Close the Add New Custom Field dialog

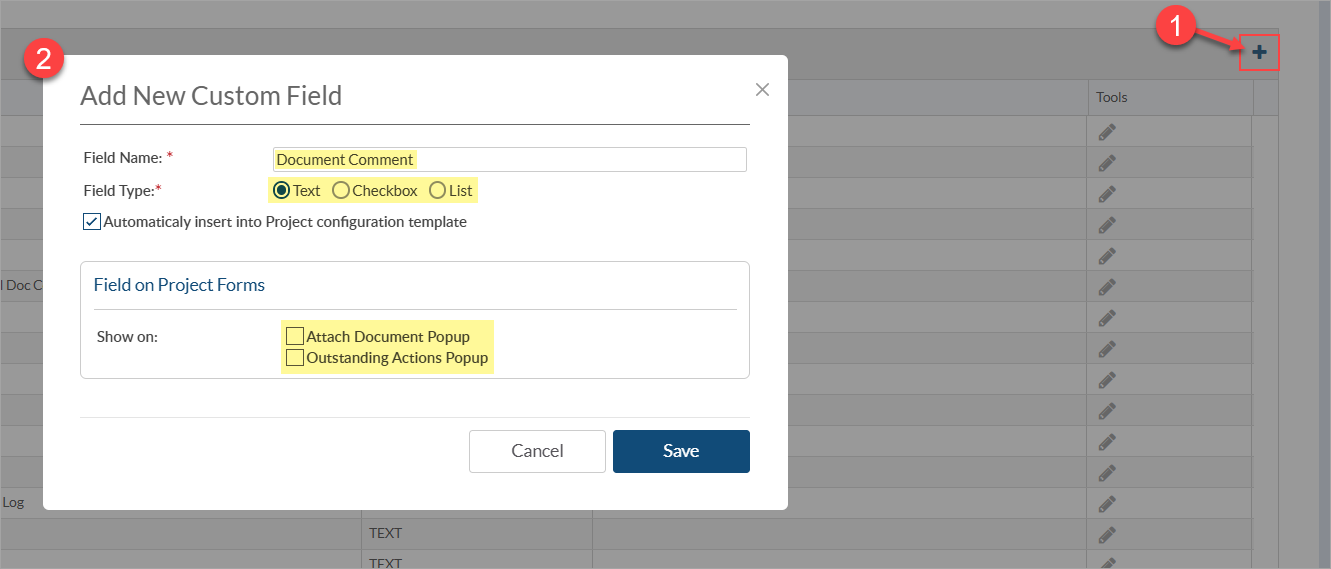tap(762, 90)
